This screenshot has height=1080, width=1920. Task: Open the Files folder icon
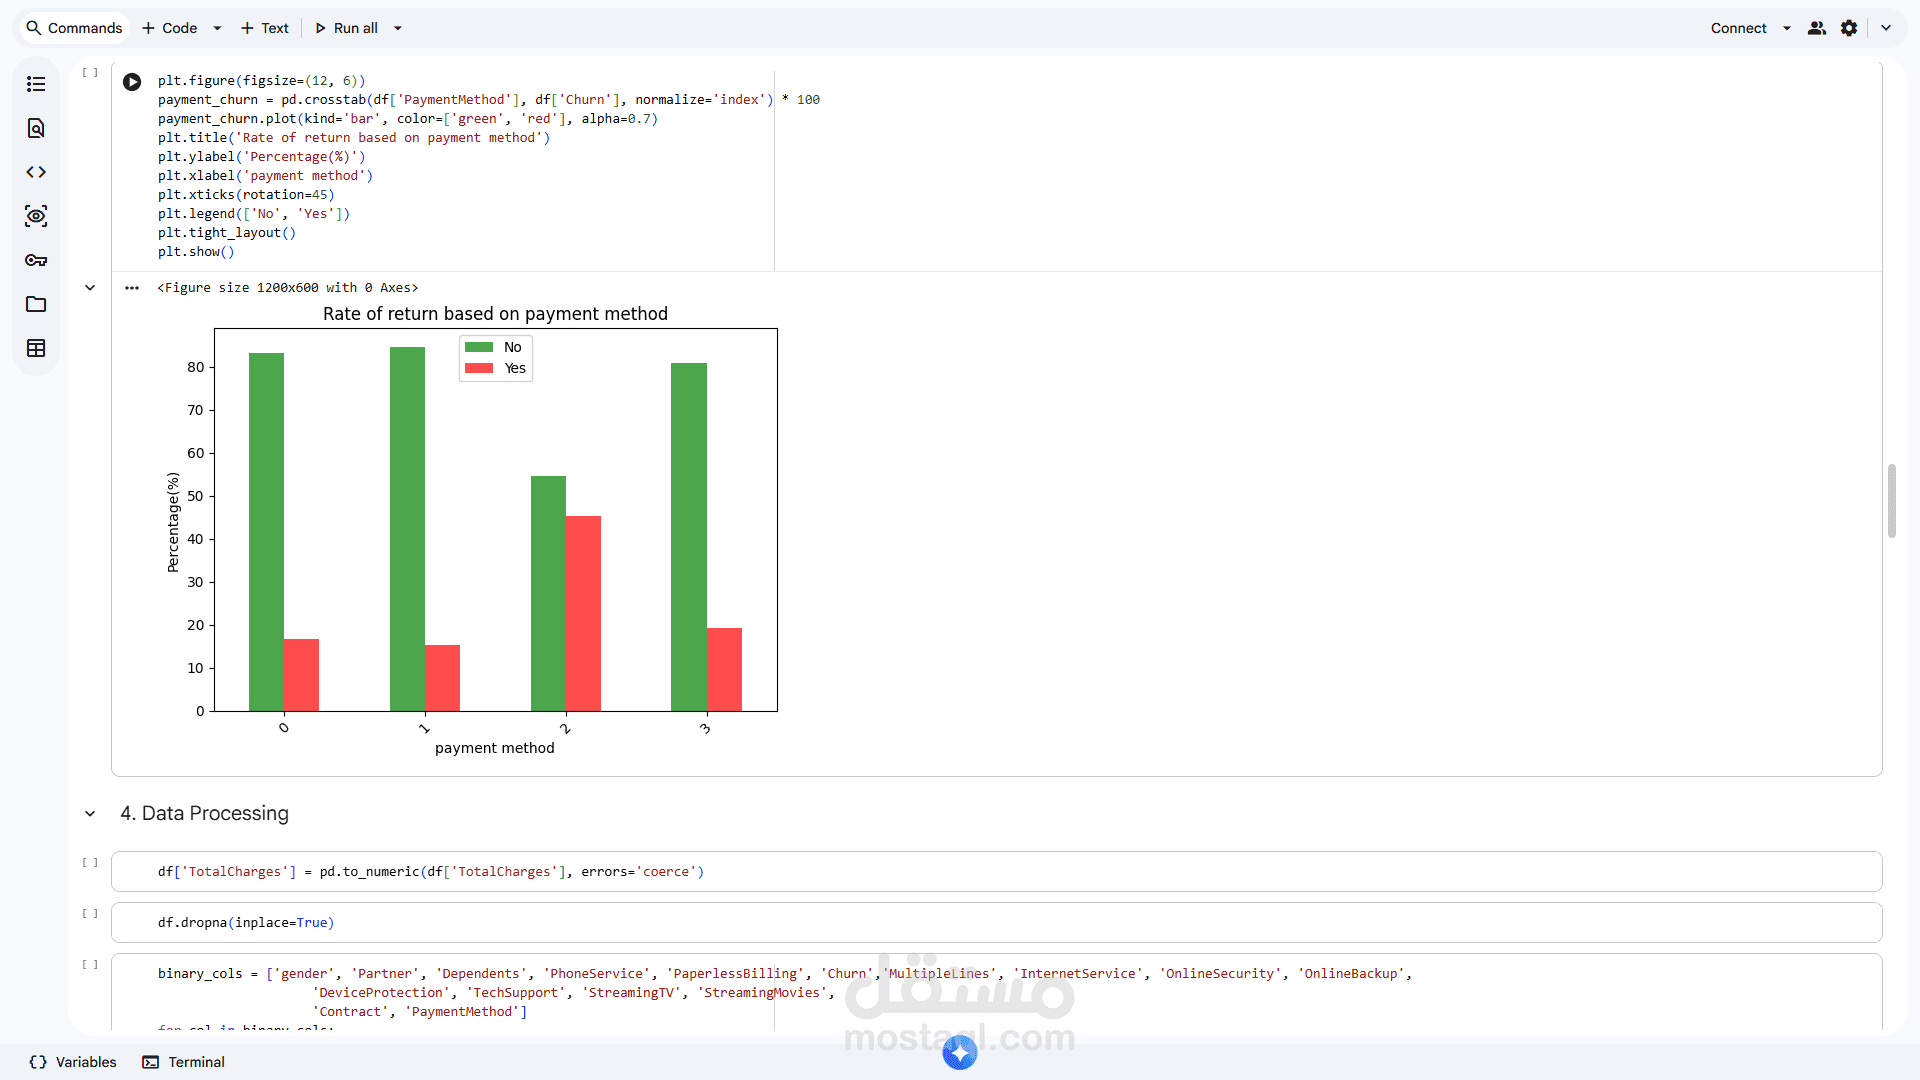tap(36, 304)
